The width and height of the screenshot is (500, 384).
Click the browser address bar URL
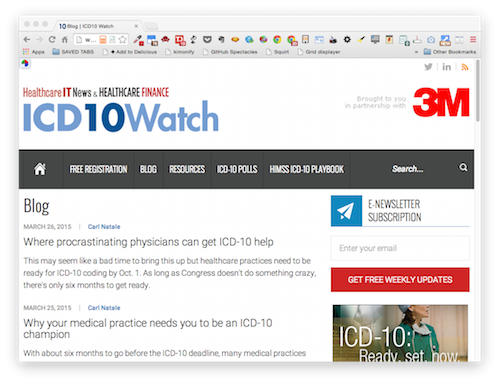coord(91,40)
